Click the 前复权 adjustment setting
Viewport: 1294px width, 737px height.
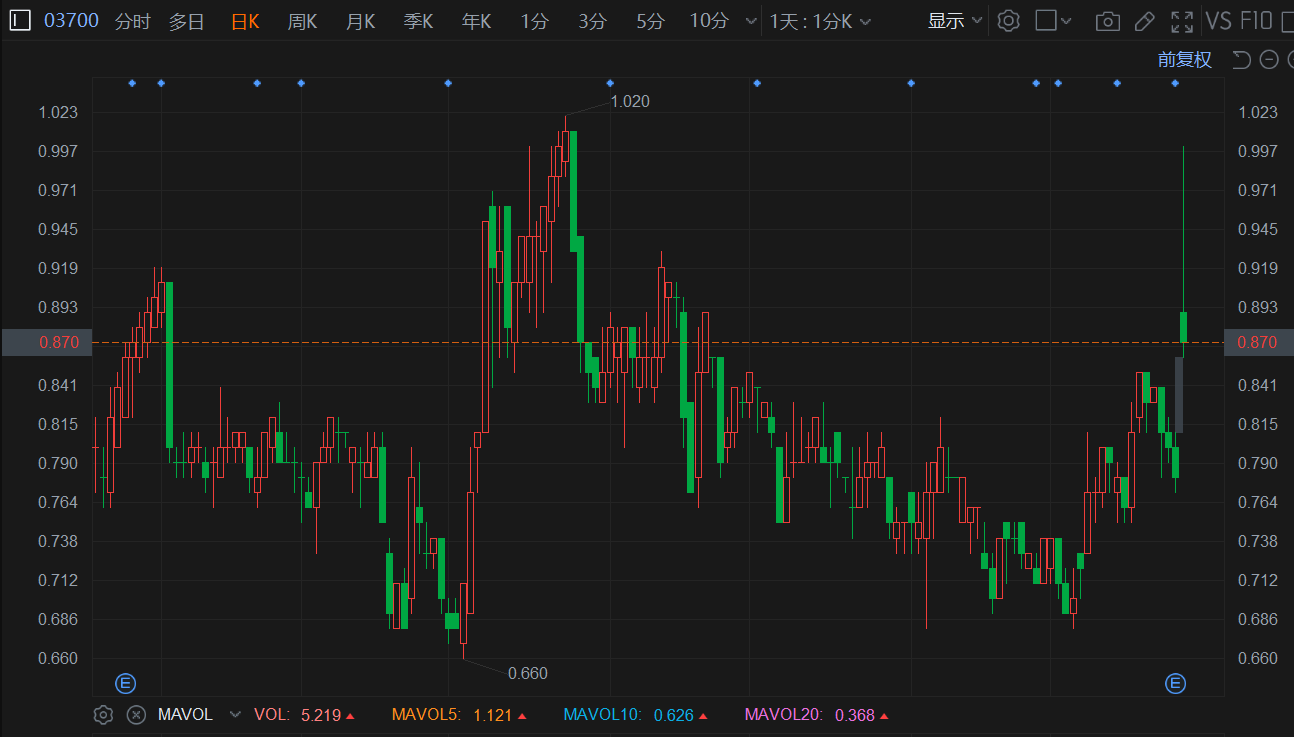[1185, 60]
